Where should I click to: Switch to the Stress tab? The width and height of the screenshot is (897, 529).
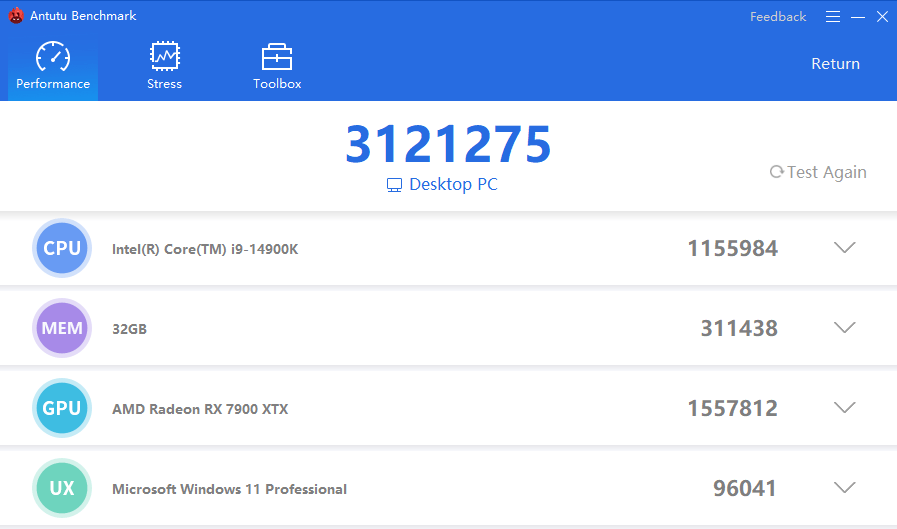[164, 66]
